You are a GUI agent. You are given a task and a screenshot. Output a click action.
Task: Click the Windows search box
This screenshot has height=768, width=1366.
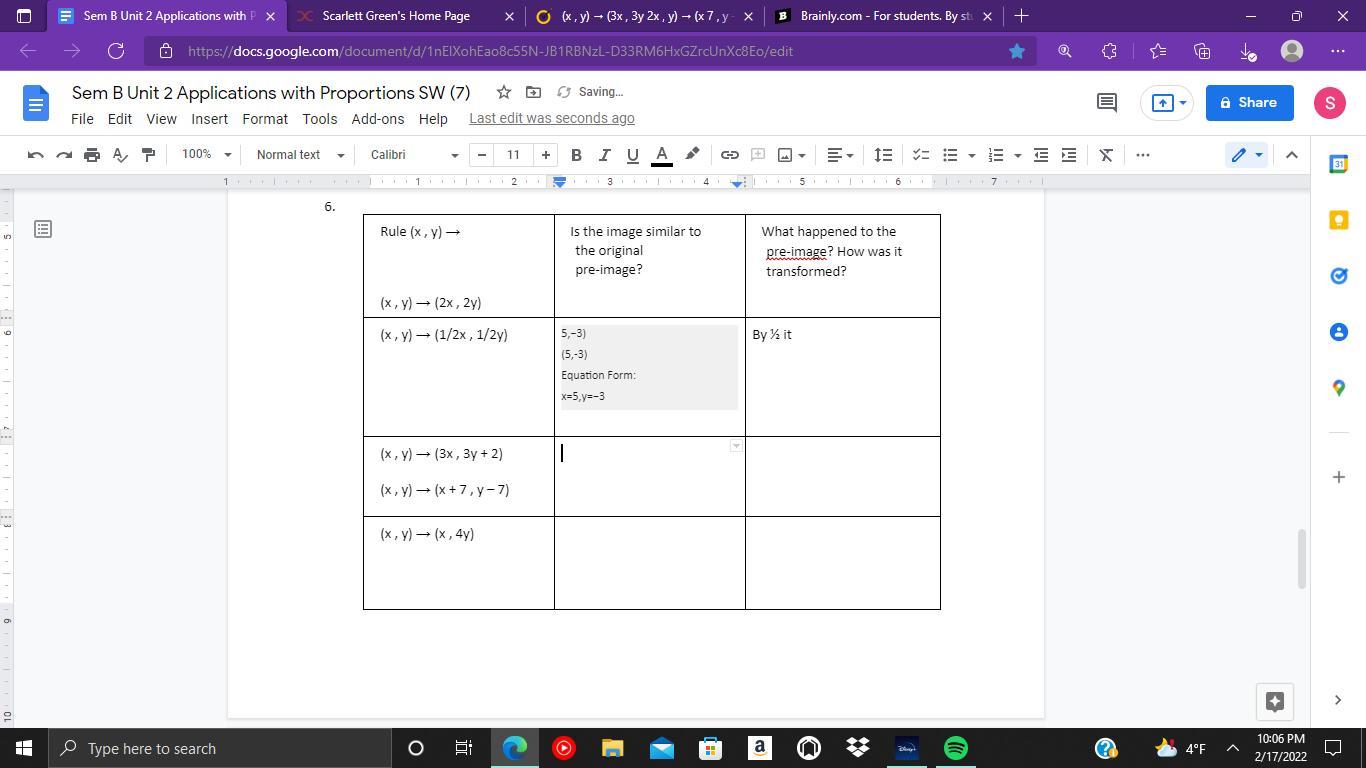(220, 748)
